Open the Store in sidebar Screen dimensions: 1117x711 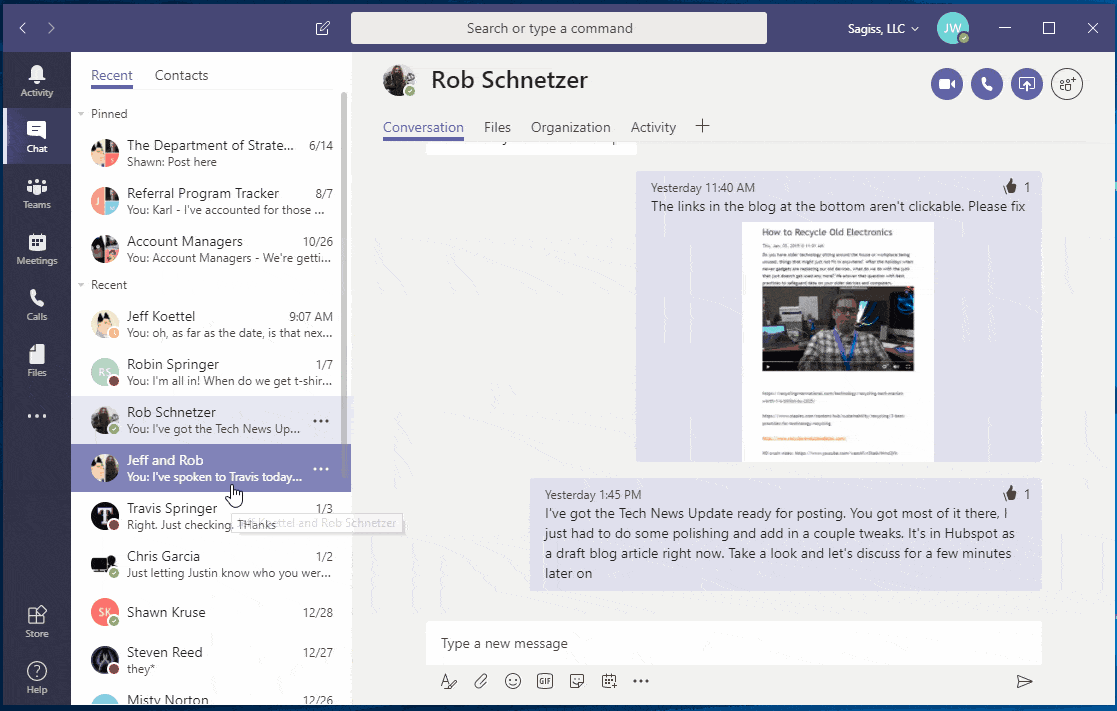pos(36,621)
